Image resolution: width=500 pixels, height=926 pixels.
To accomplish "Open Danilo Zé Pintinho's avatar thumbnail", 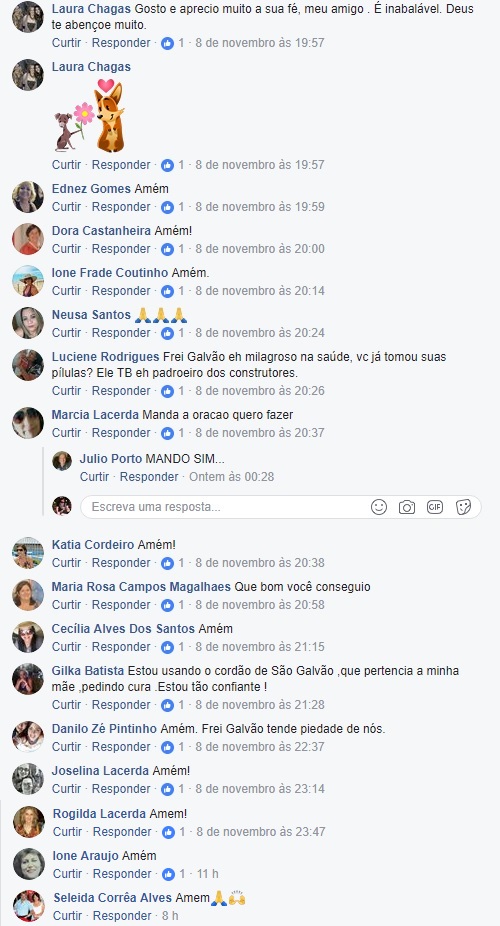I will coord(28,736).
